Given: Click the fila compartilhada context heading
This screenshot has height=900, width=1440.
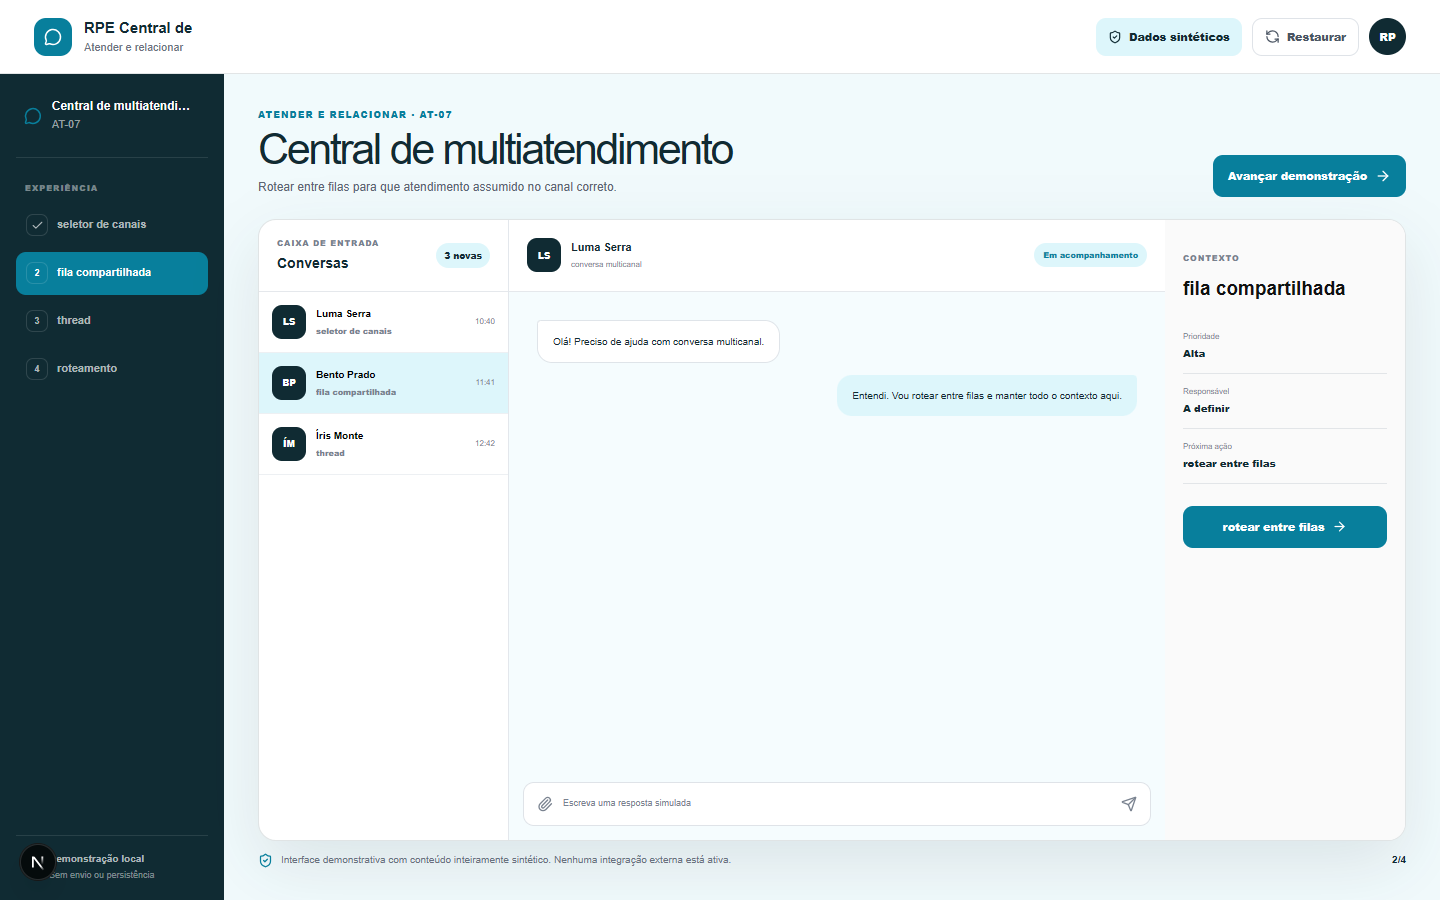Looking at the screenshot, I should click(x=1264, y=289).
